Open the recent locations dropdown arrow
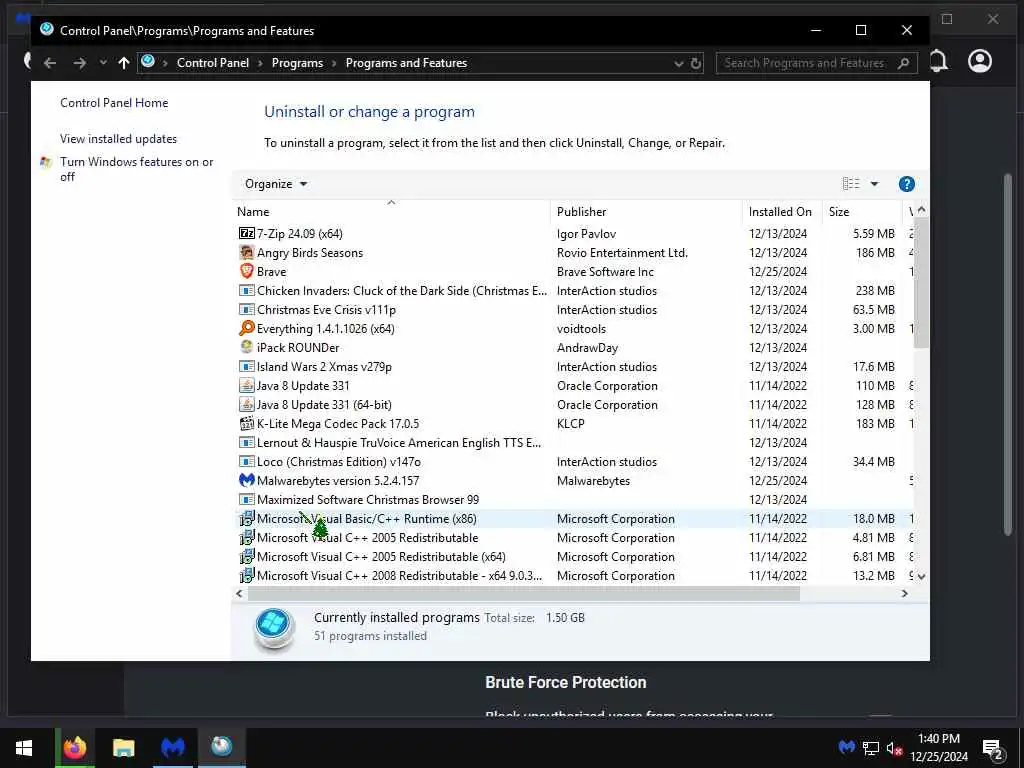The image size is (1024, 768). tap(103, 63)
